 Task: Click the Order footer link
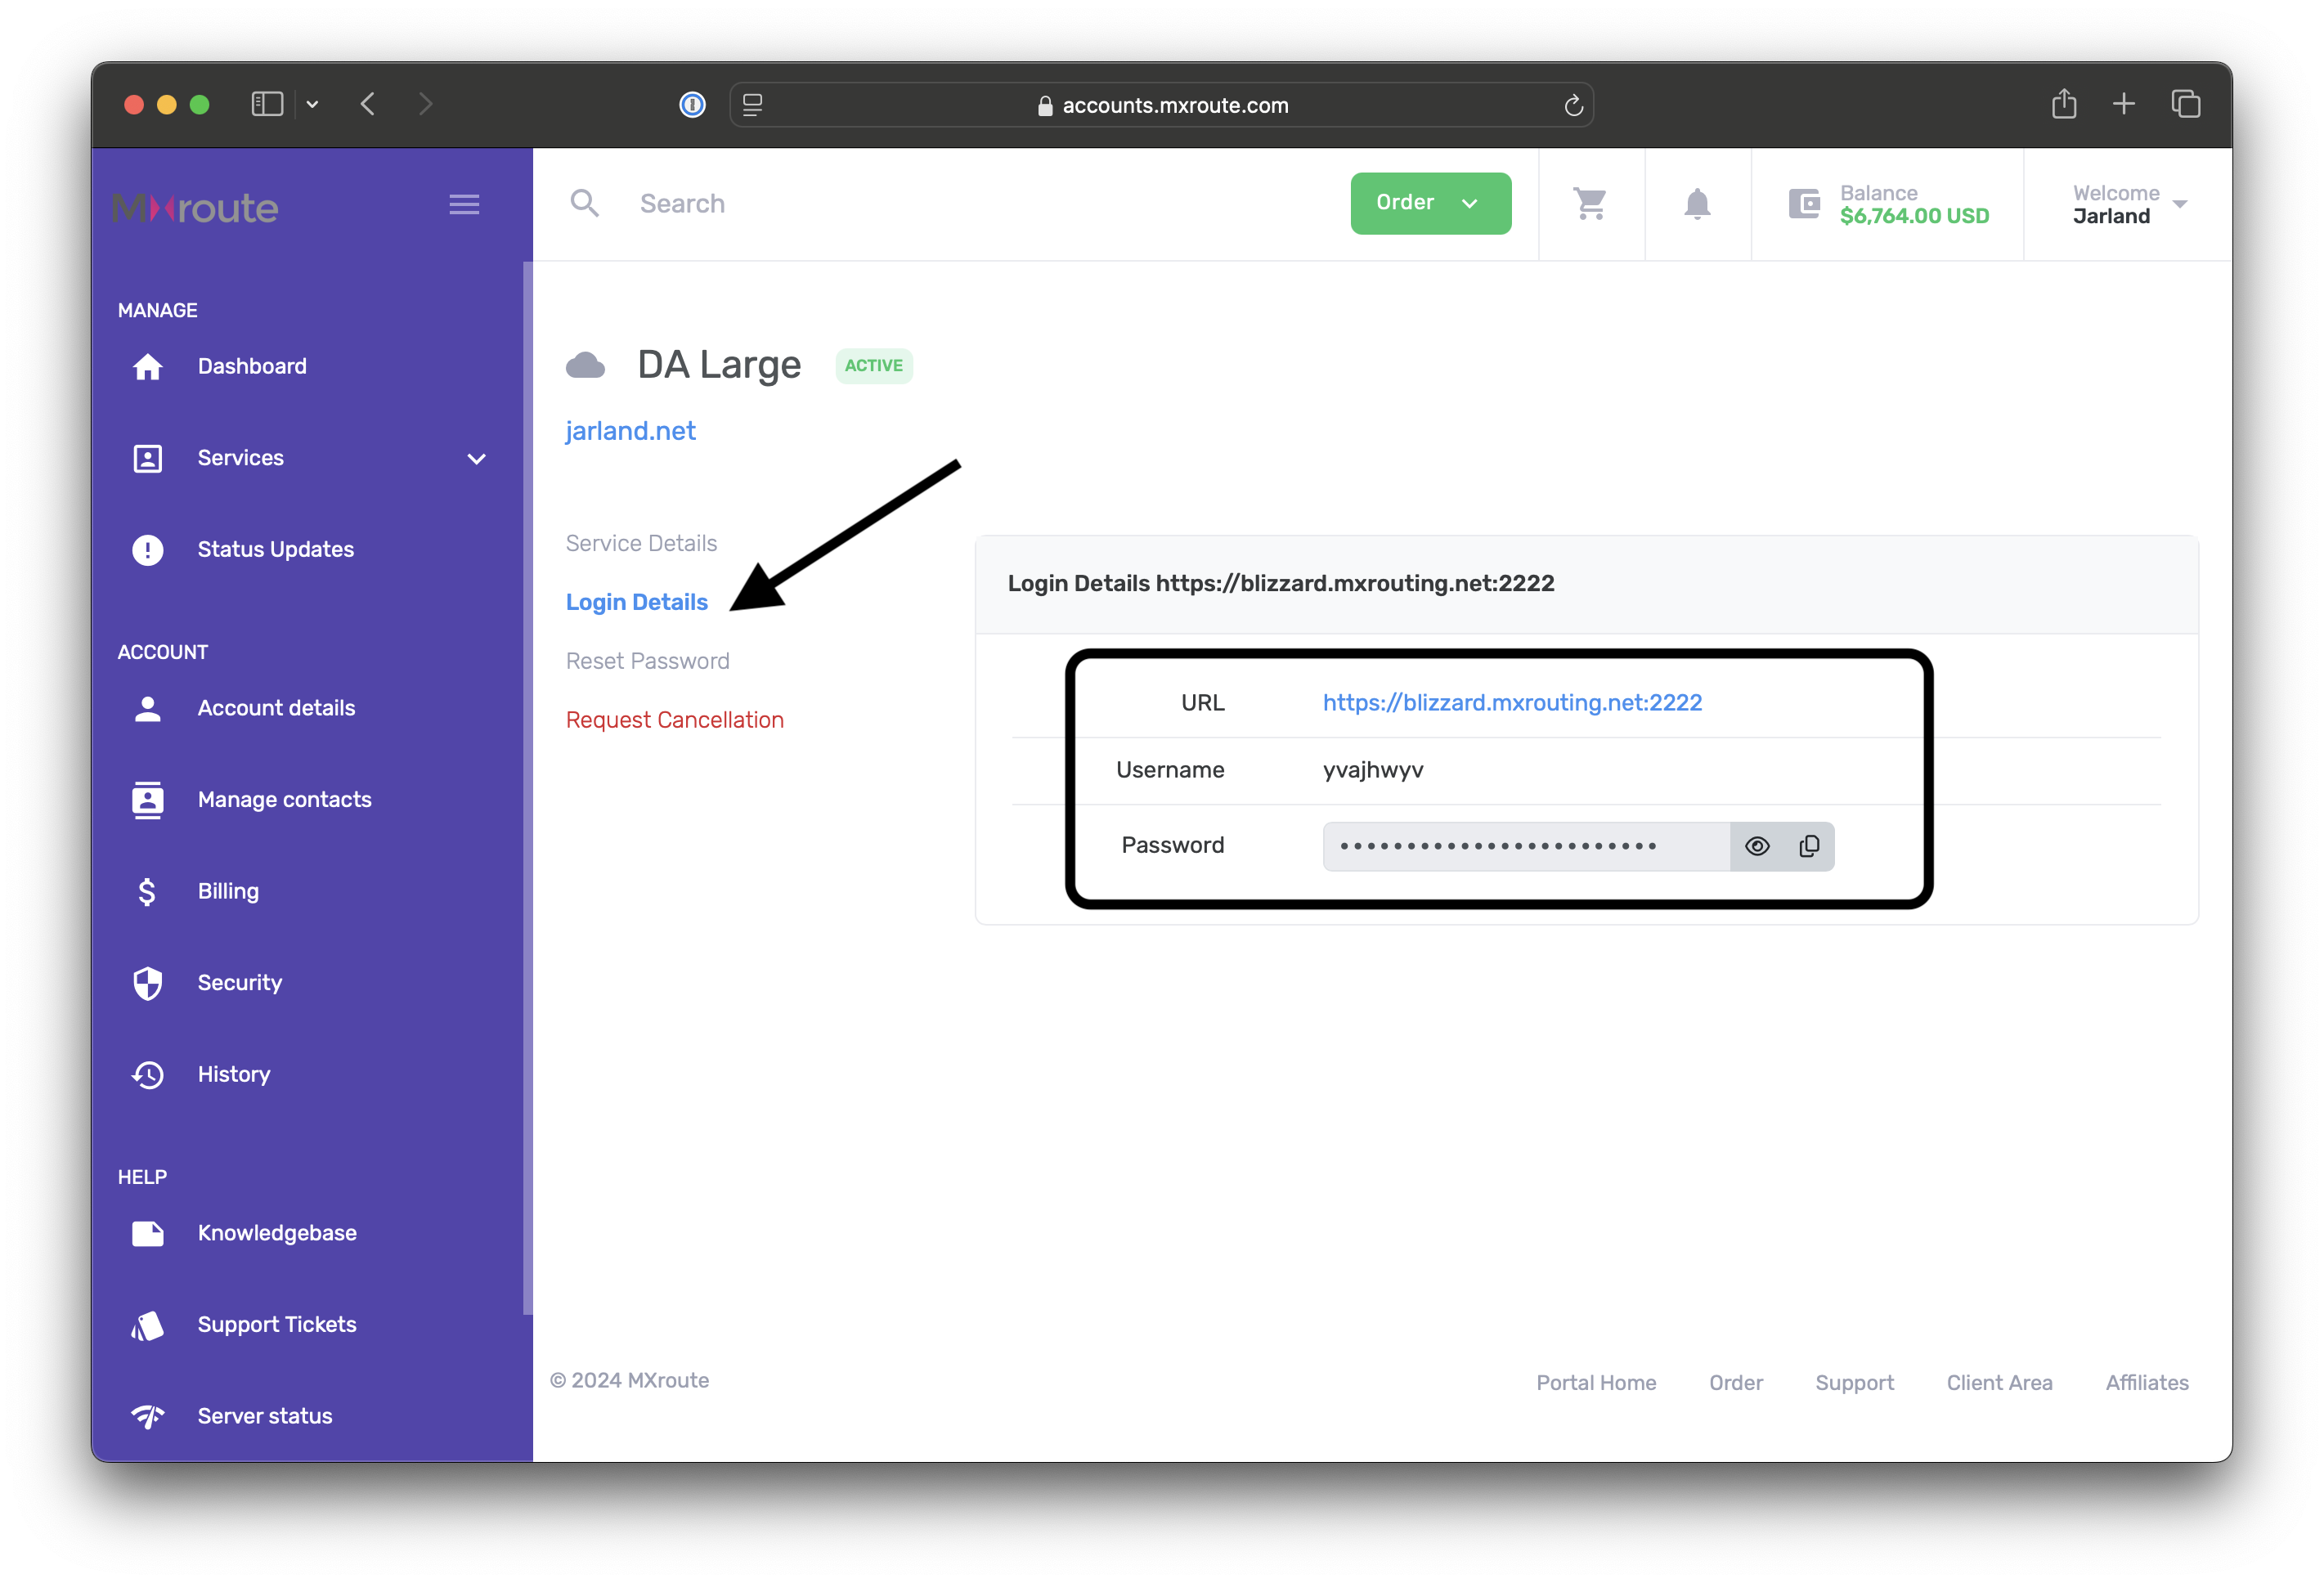pos(1735,1382)
